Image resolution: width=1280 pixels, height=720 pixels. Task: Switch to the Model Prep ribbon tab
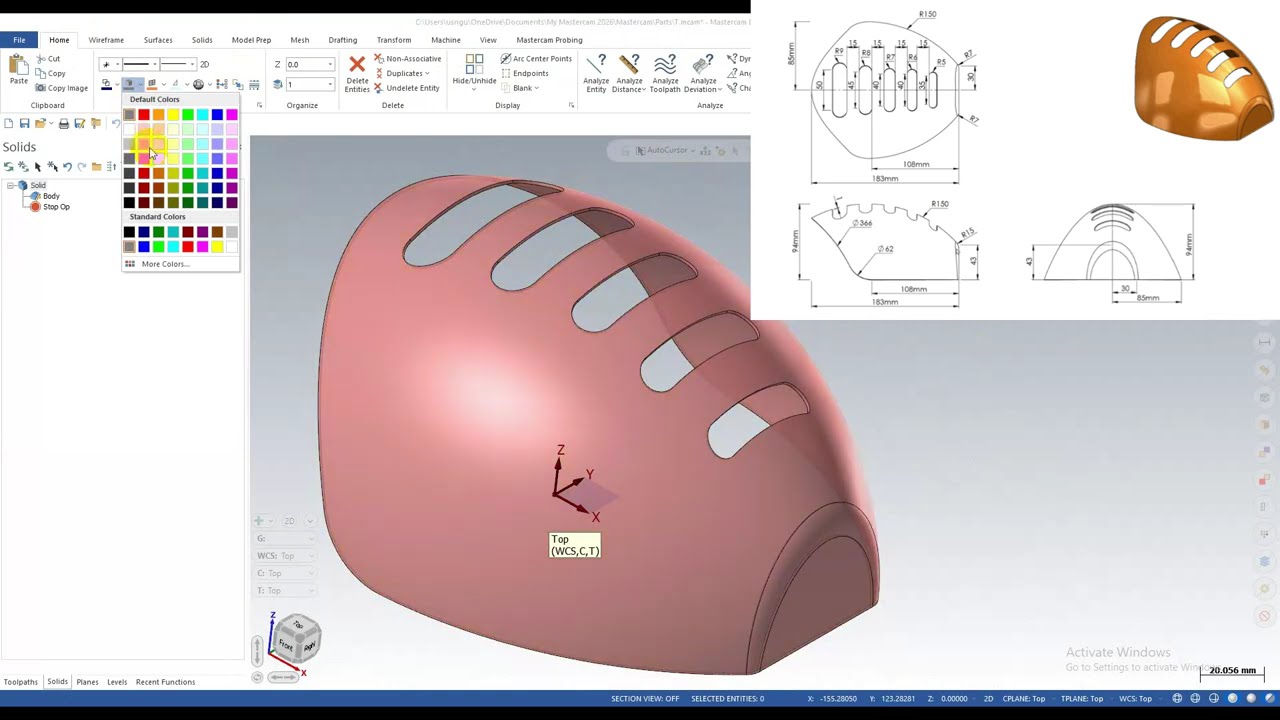pyautogui.click(x=251, y=40)
